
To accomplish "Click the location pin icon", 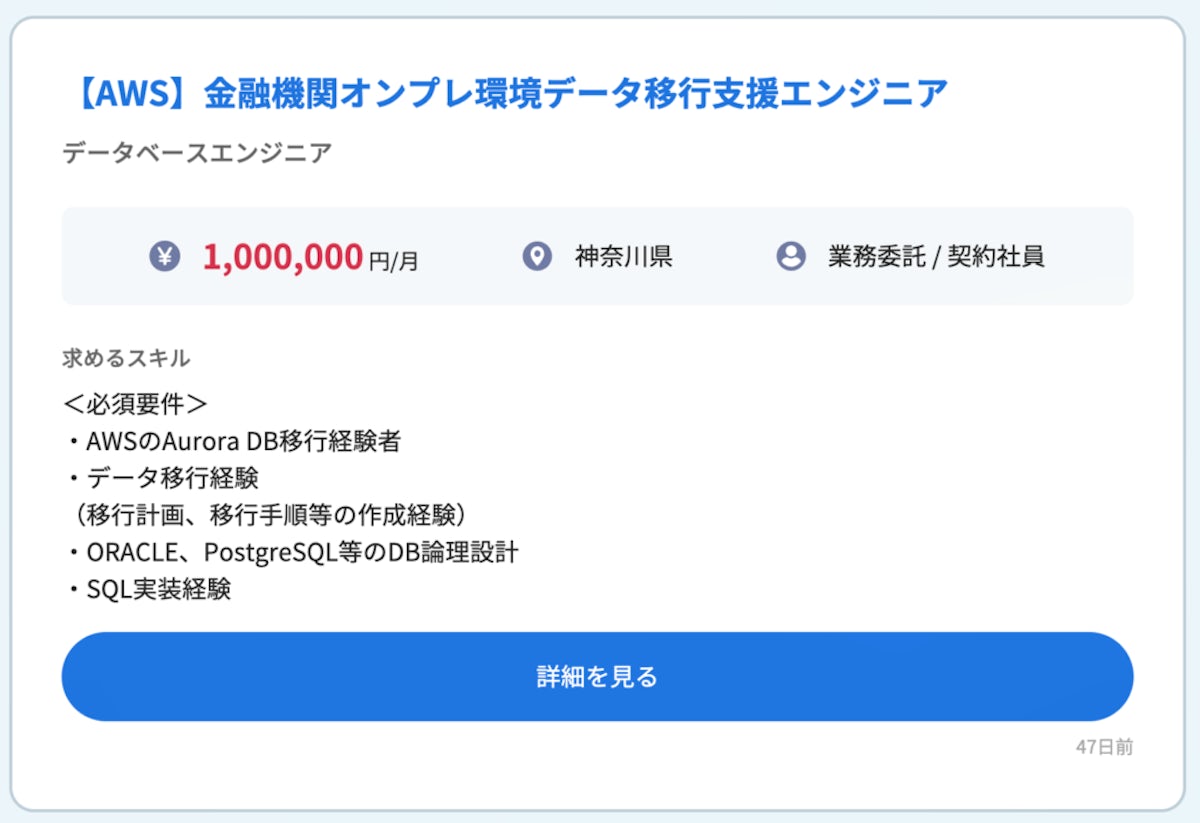I will coord(537,256).
